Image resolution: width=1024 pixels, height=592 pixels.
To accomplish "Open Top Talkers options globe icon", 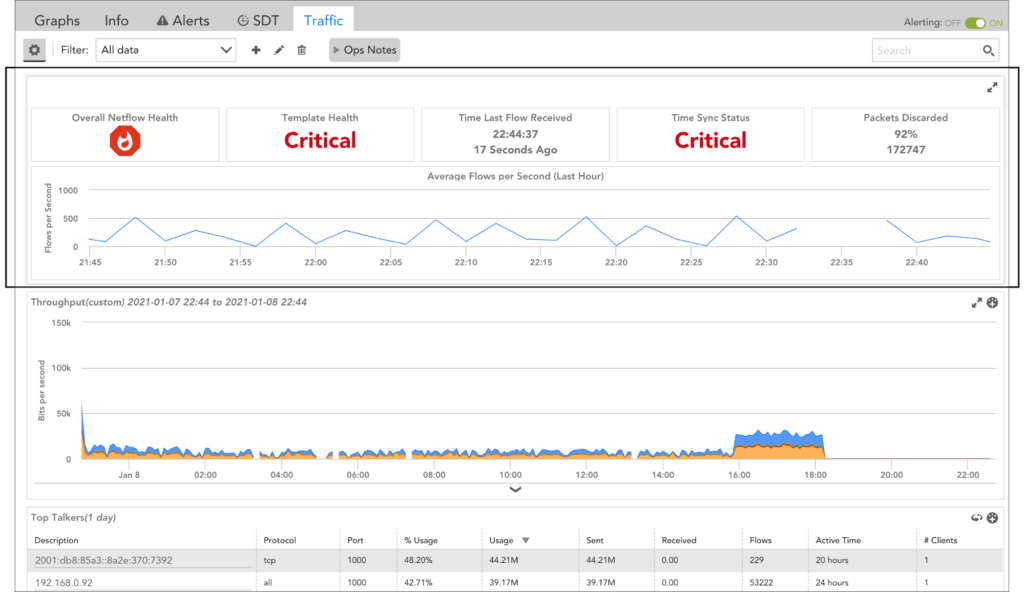I will click(993, 518).
